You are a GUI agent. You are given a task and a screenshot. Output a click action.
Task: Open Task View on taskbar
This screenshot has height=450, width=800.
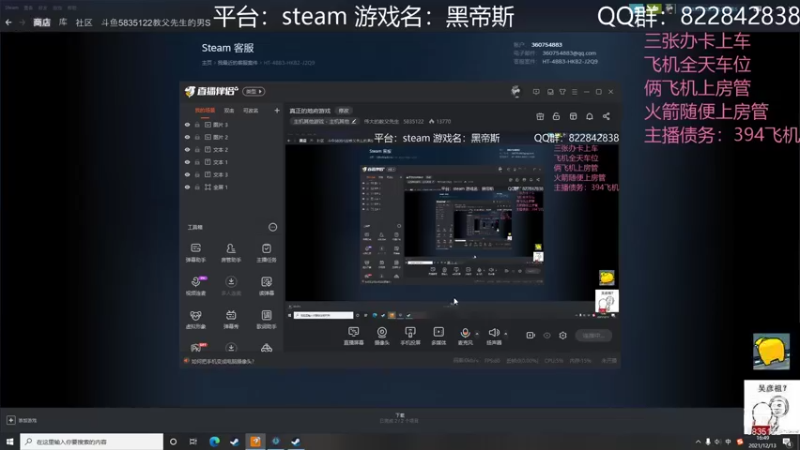(193, 441)
